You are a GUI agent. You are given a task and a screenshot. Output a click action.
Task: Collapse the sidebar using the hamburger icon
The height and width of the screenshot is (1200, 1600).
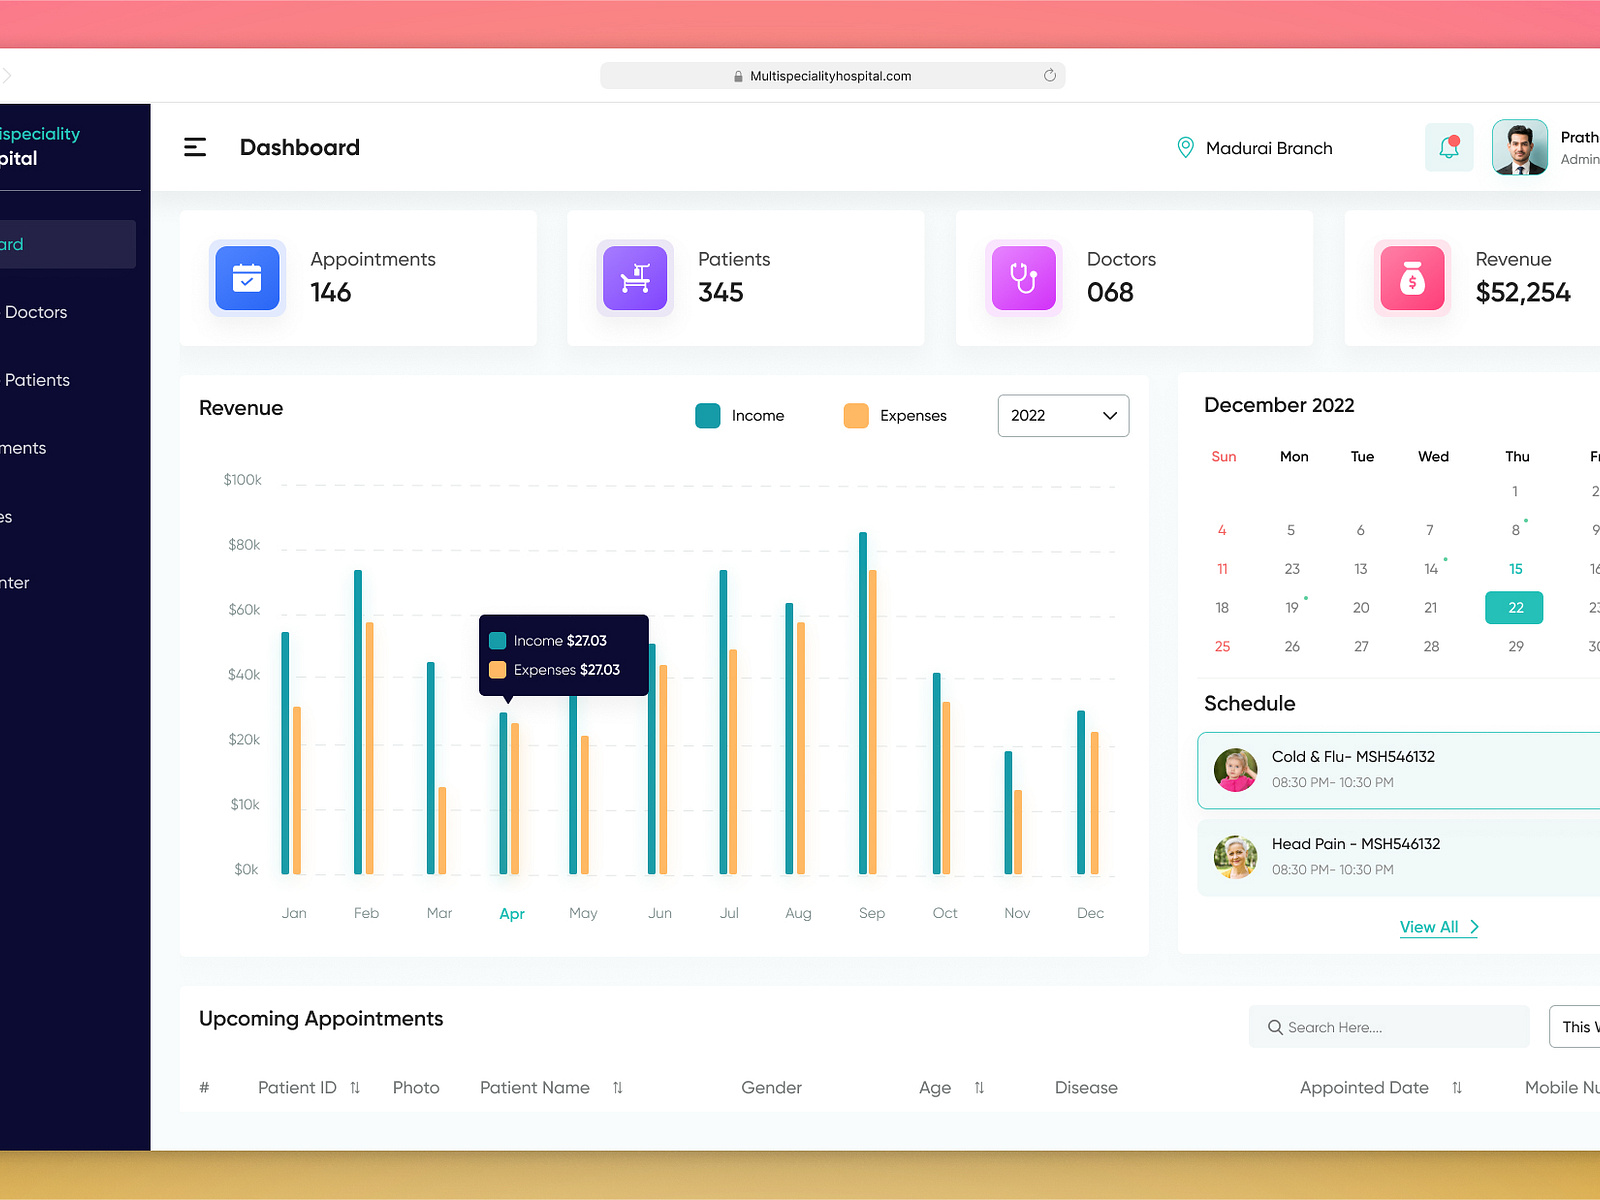tap(195, 147)
